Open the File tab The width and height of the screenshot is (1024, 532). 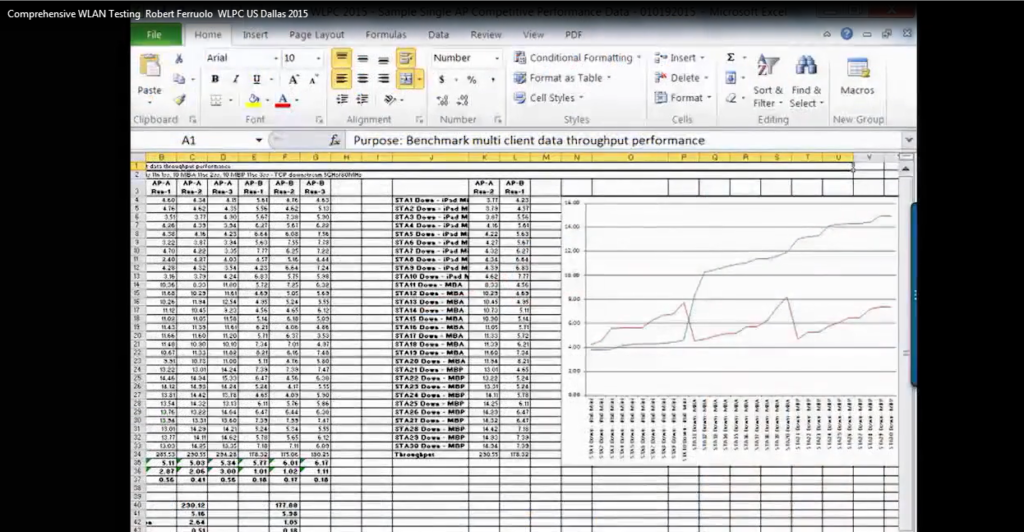[154, 35]
